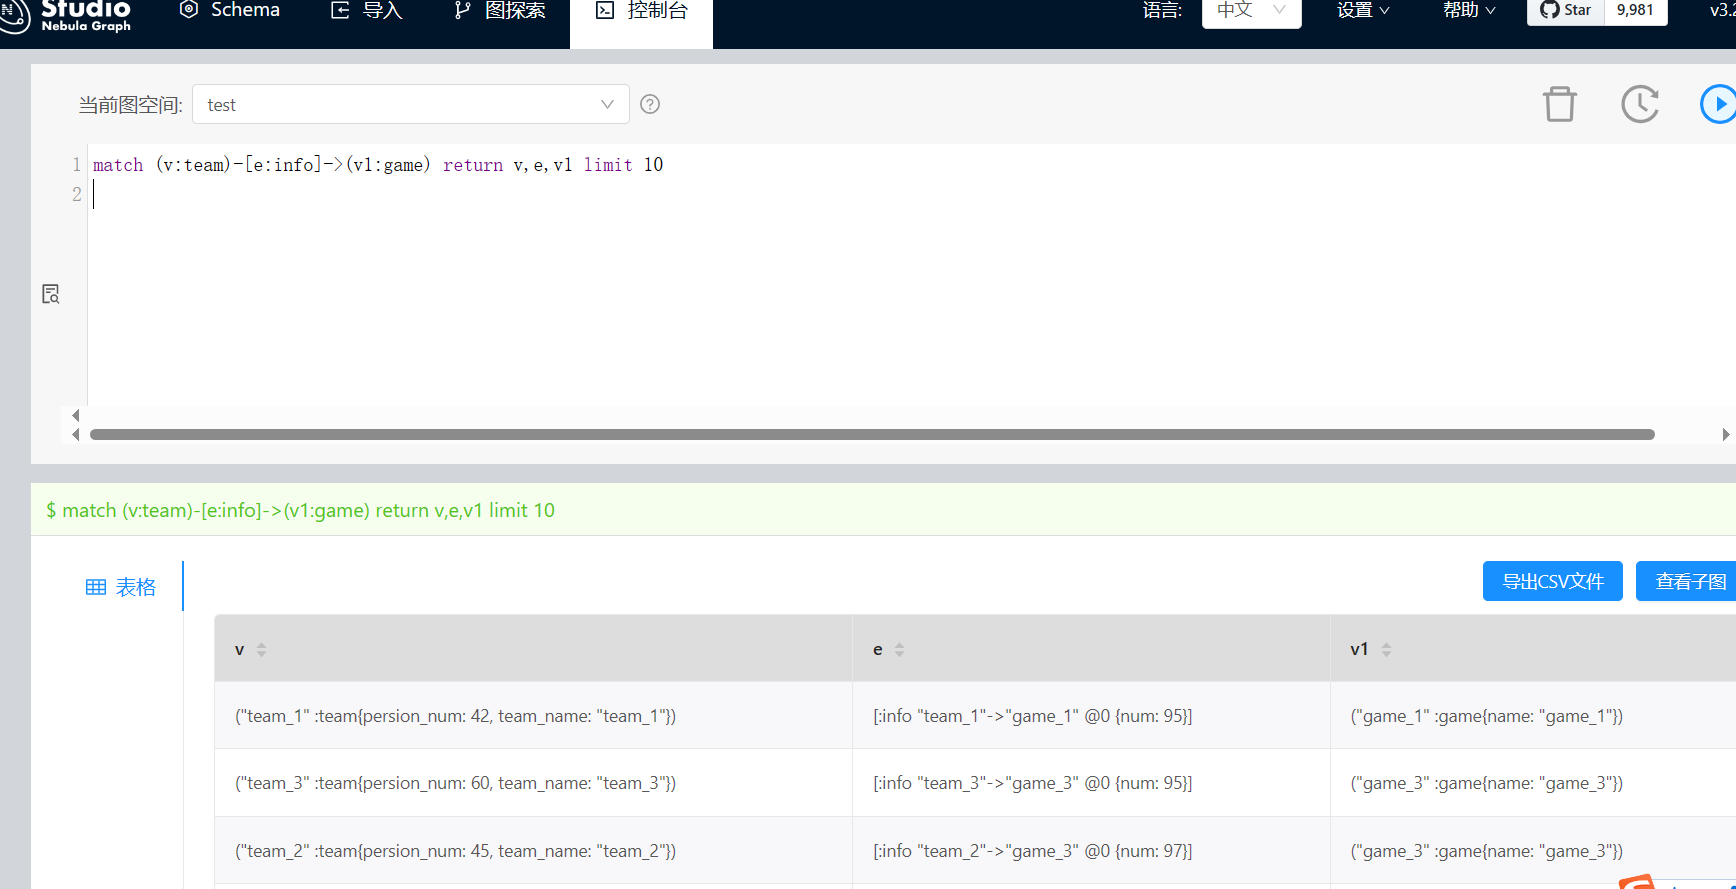Click the GitHub Star button
The height and width of the screenshot is (889, 1736).
(x=1566, y=10)
